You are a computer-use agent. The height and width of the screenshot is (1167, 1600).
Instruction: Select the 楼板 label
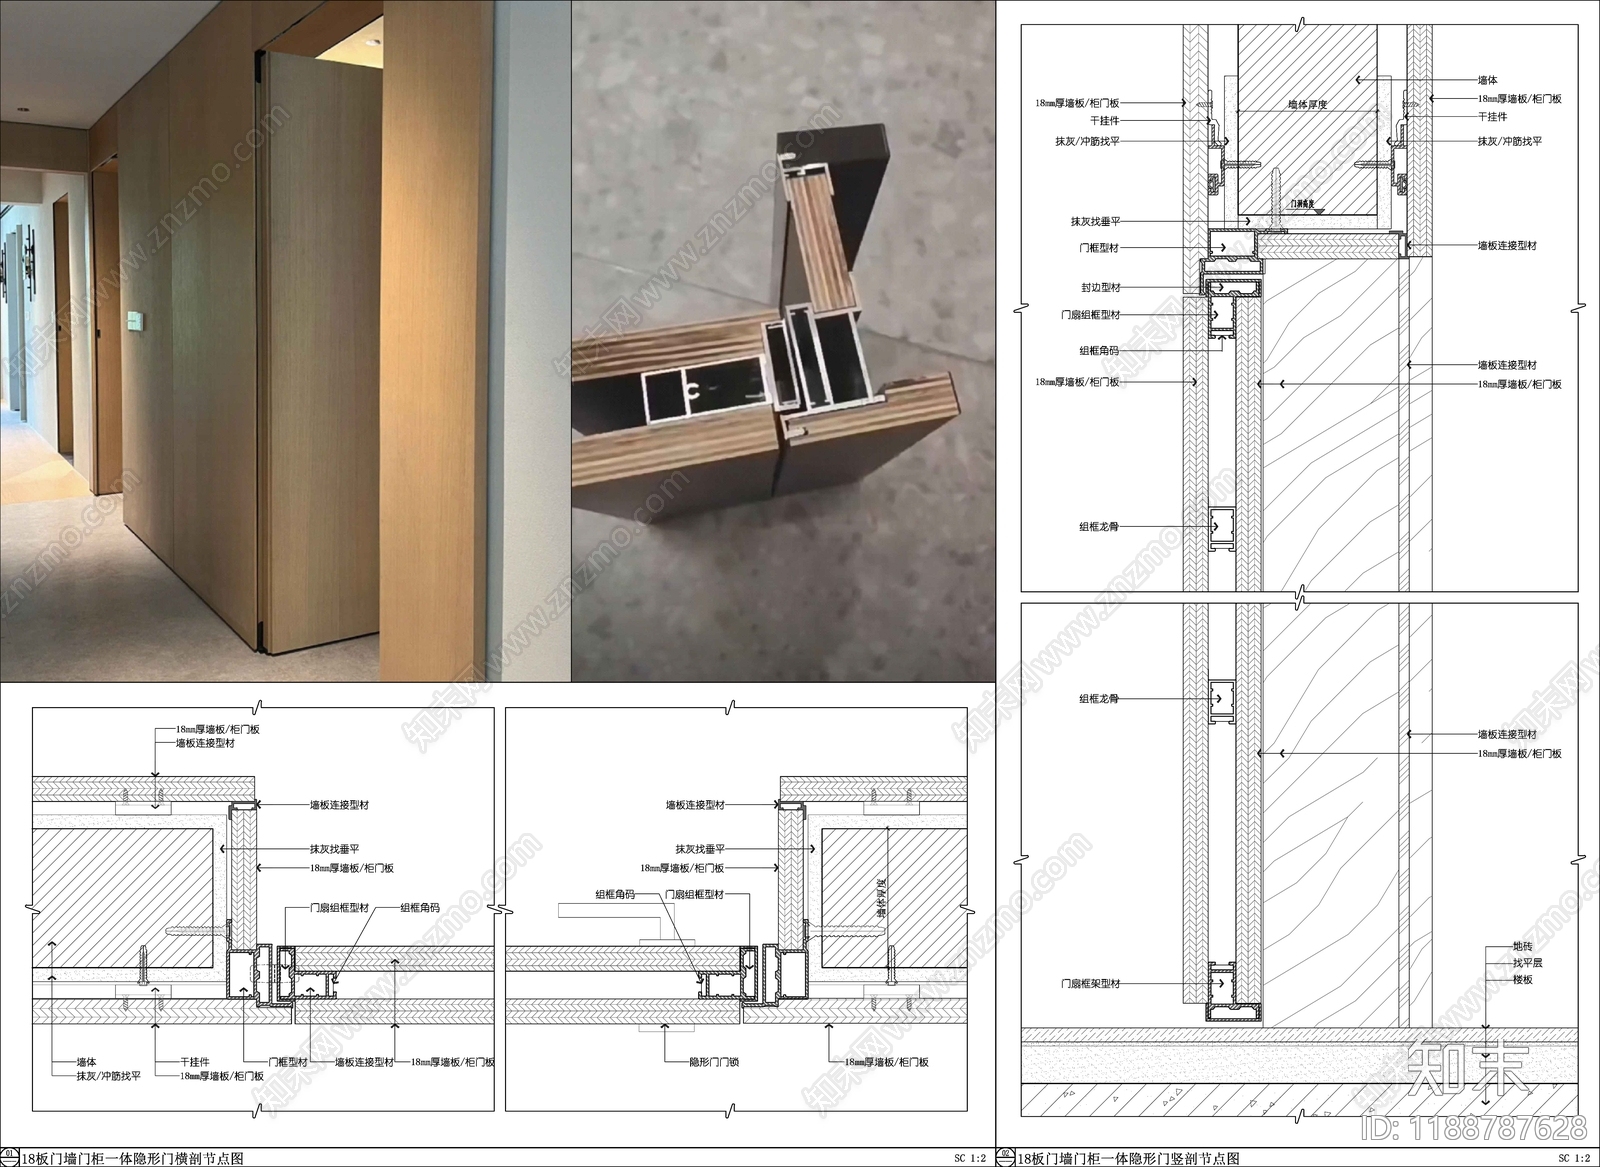pyautogui.click(x=1522, y=980)
